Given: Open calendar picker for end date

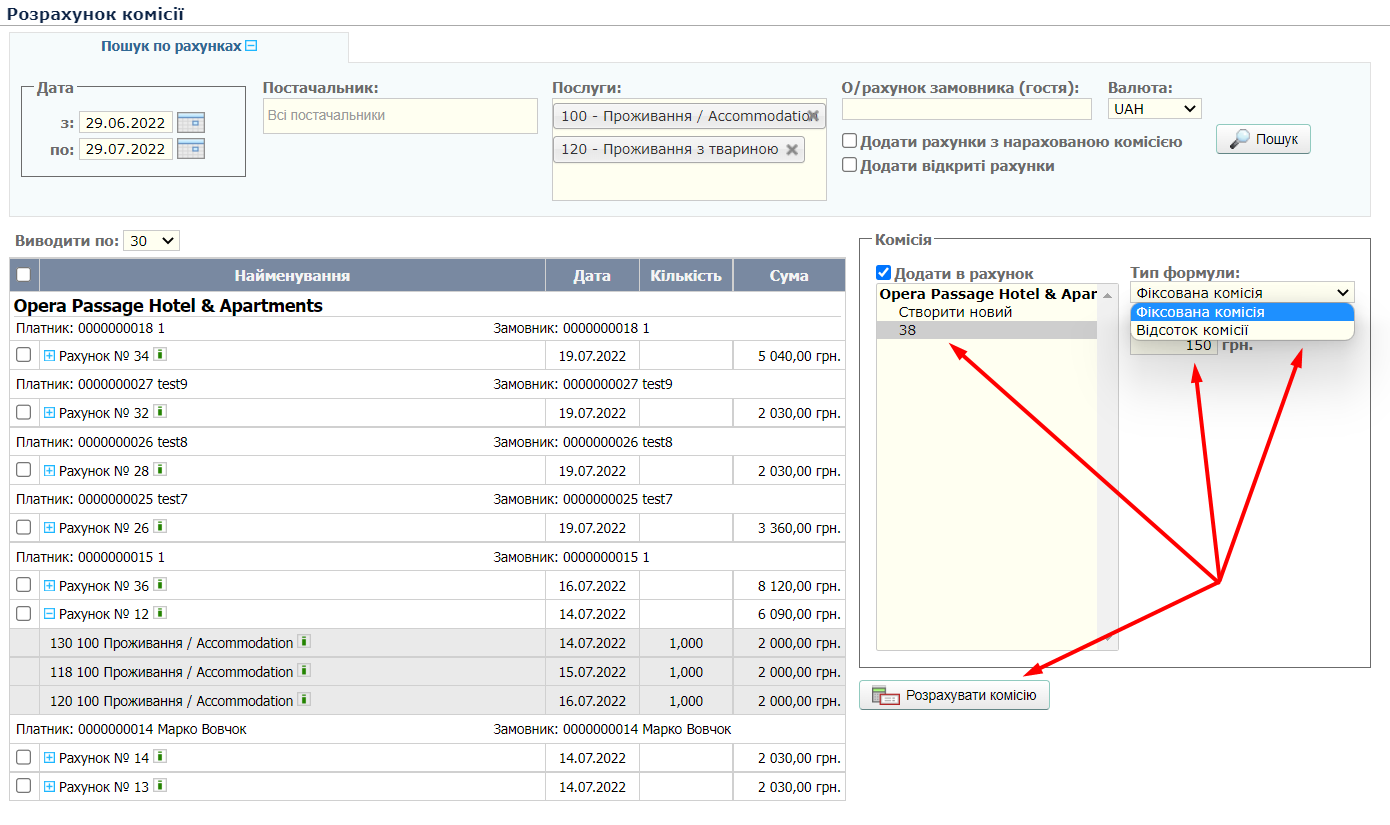Looking at the screenshot, I should pos(190,149).
